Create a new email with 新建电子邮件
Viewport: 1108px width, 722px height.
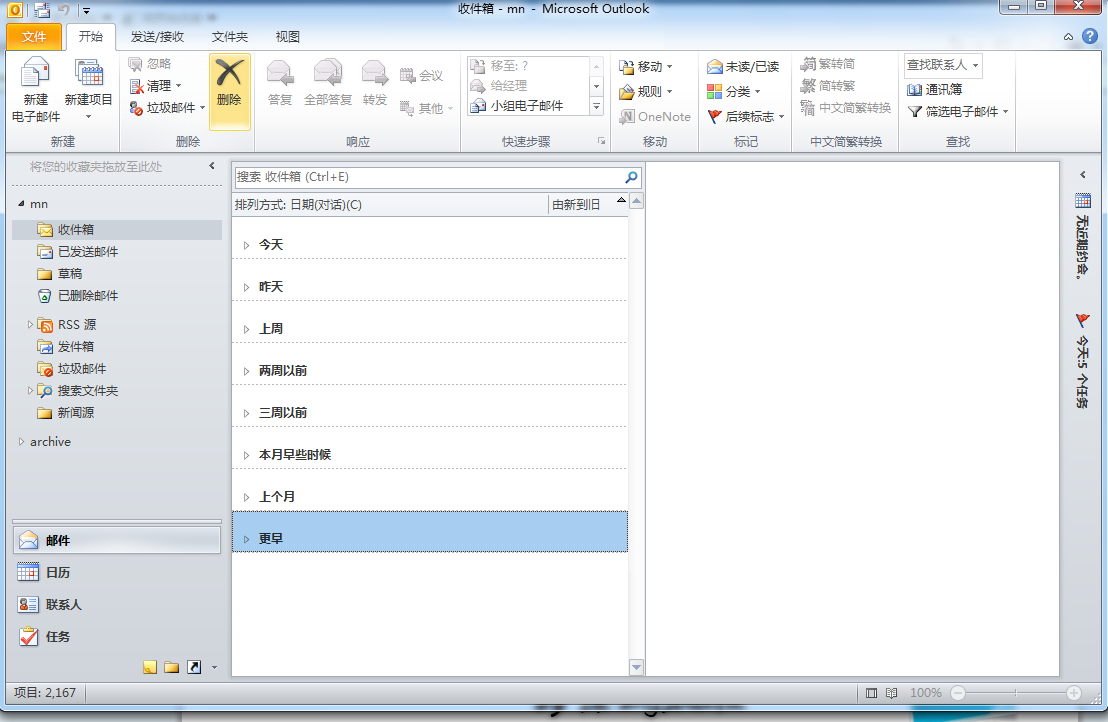[x=35, y=90]
